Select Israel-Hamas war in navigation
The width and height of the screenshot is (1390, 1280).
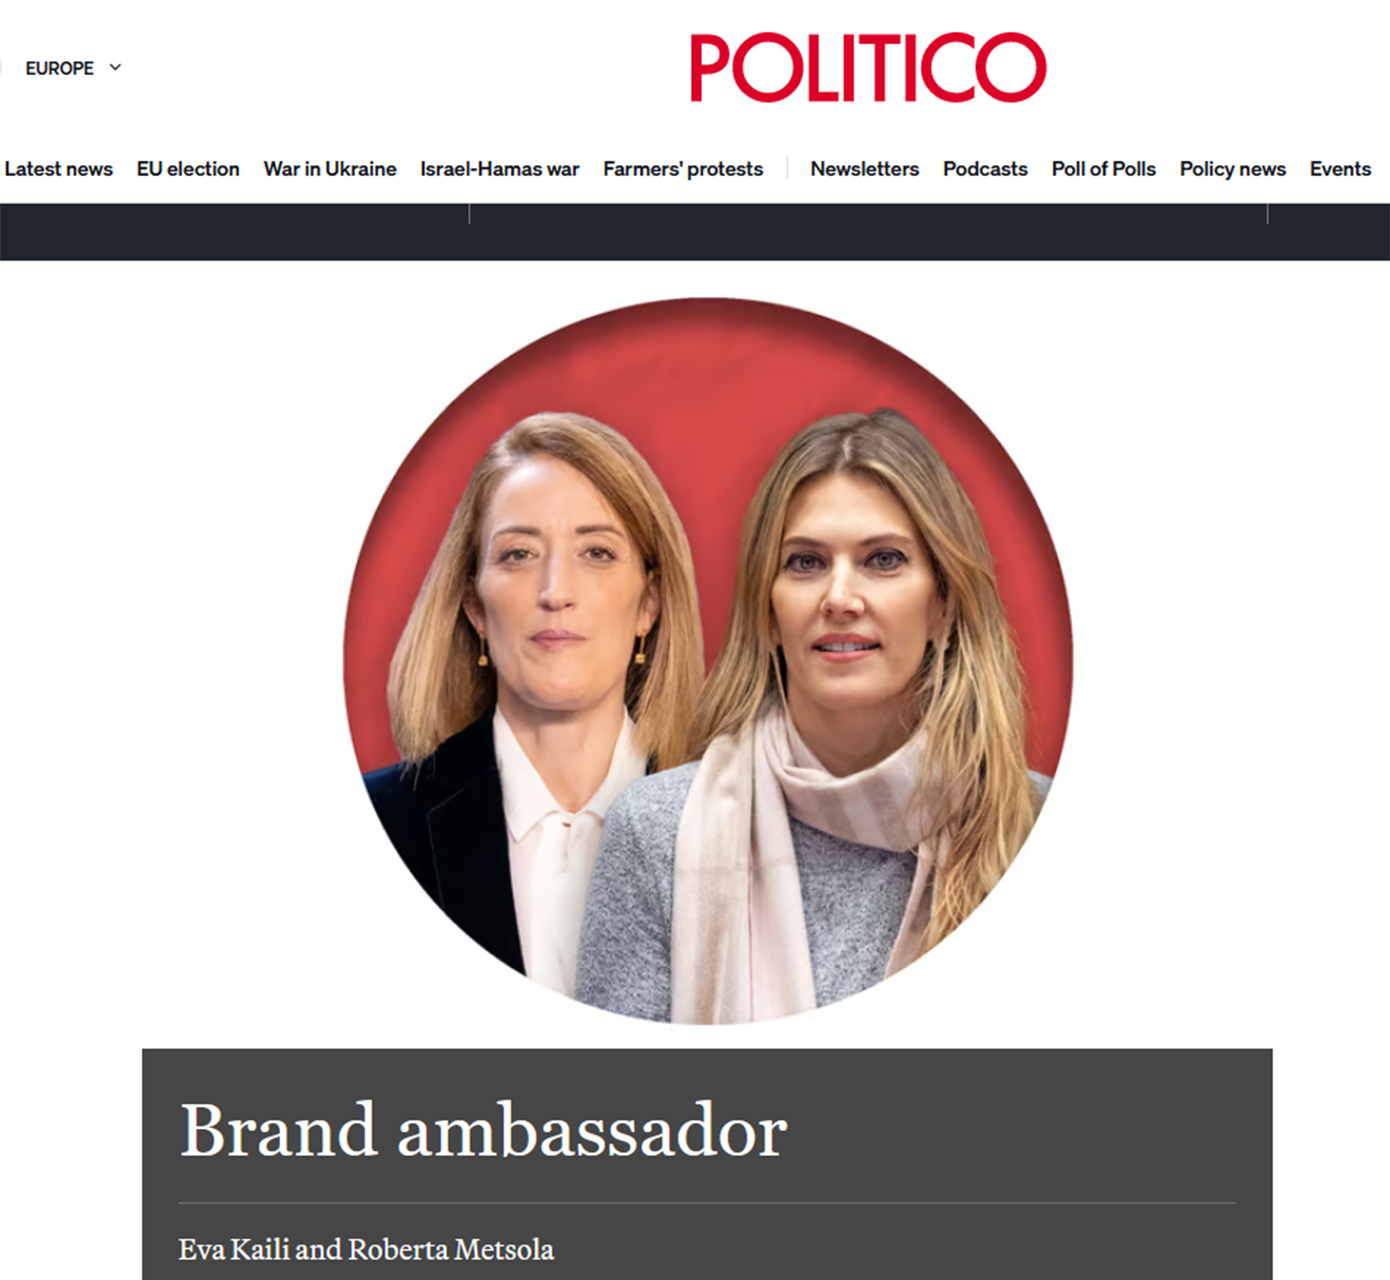pos(500,169)
